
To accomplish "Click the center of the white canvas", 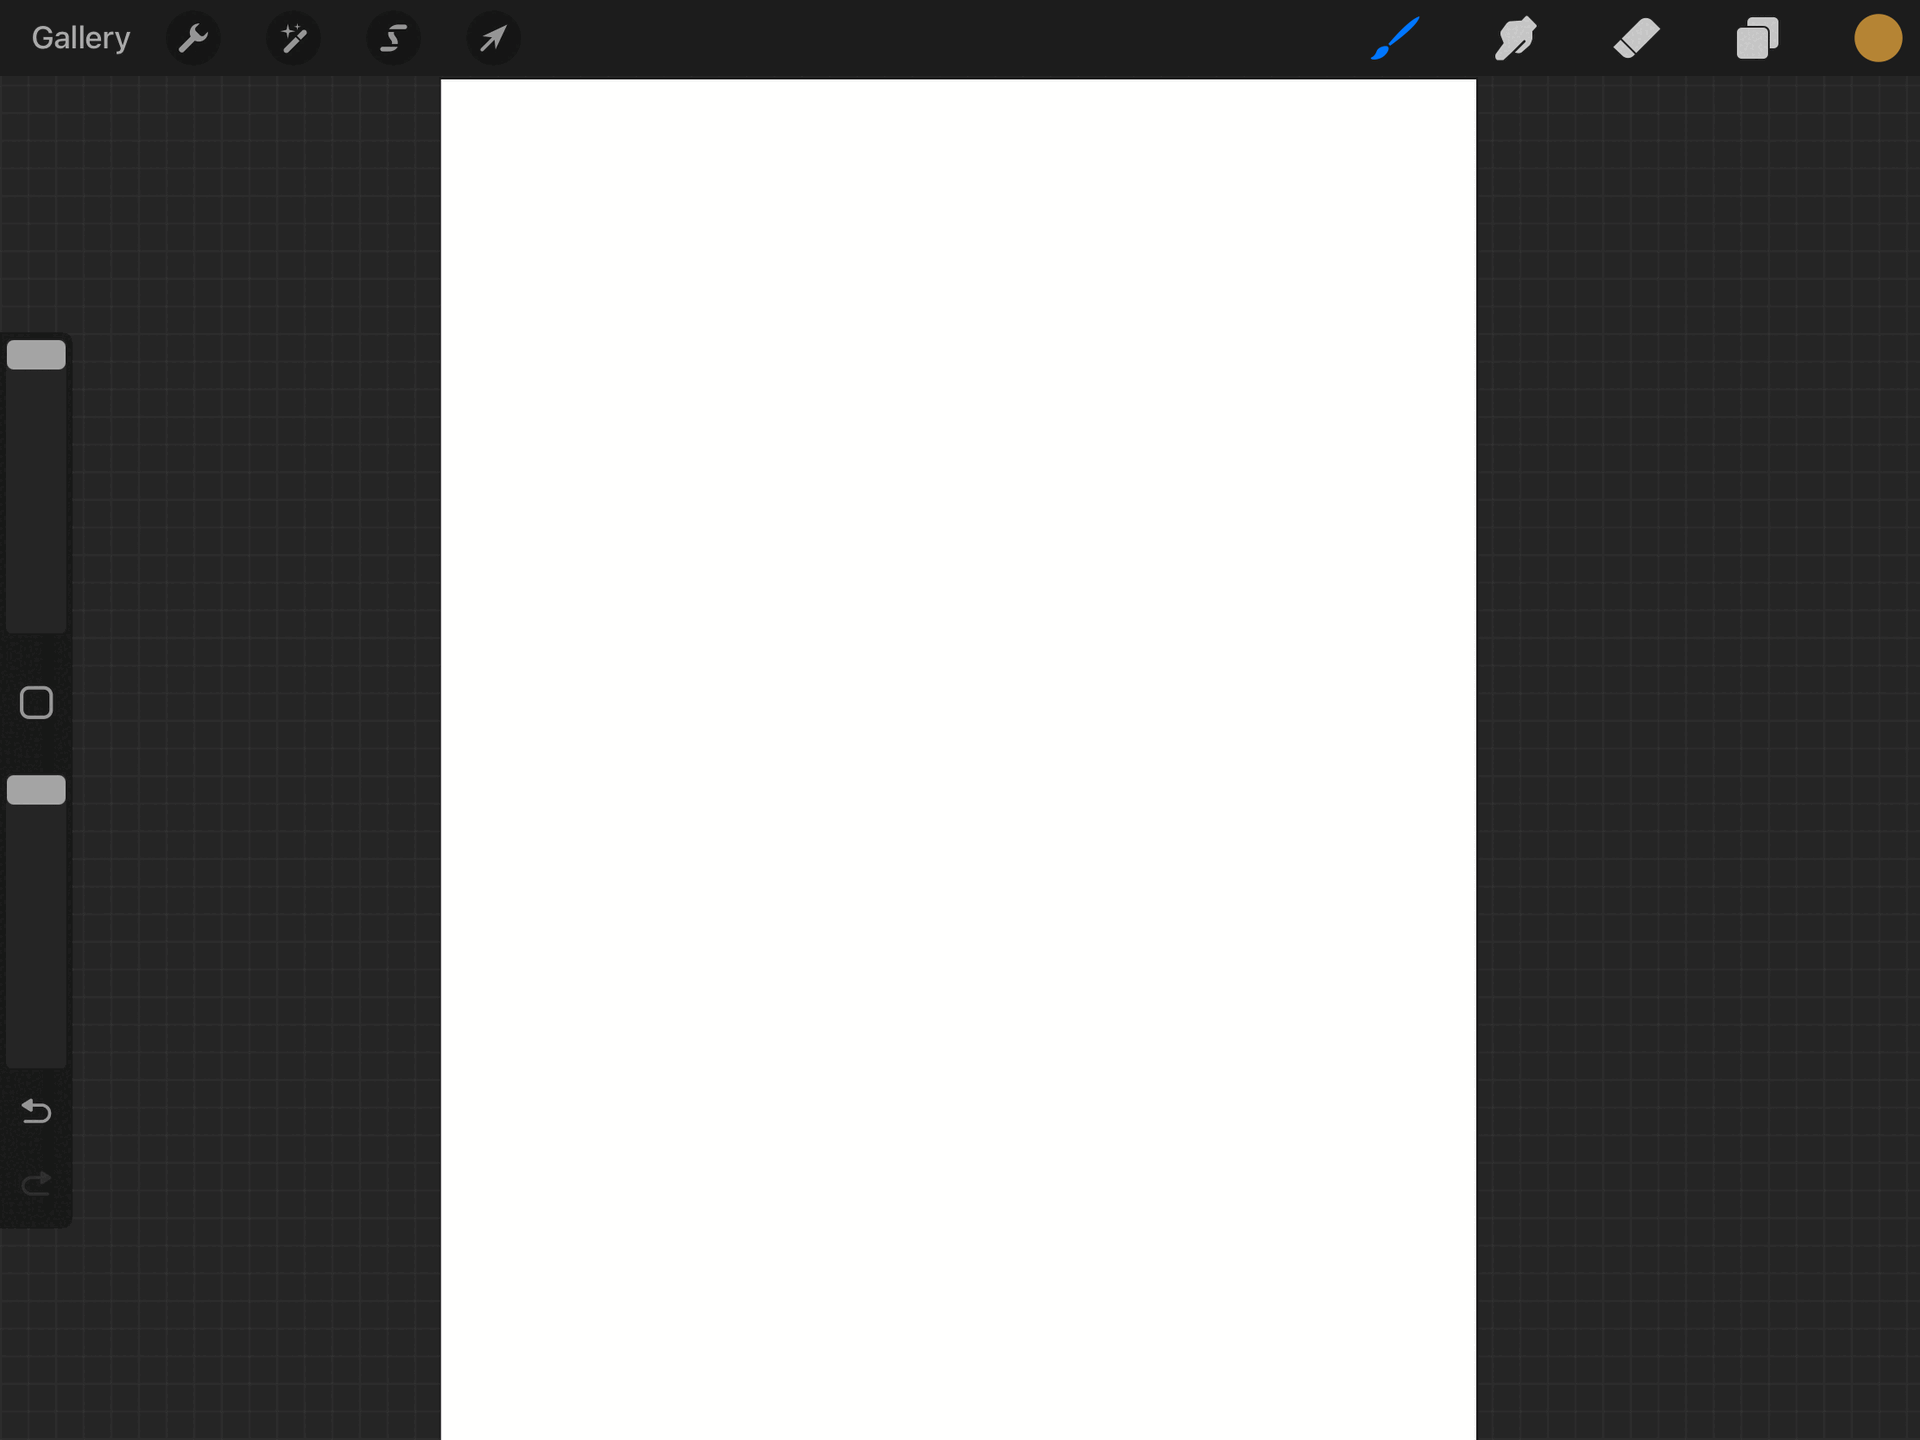I will pos(958,760).
